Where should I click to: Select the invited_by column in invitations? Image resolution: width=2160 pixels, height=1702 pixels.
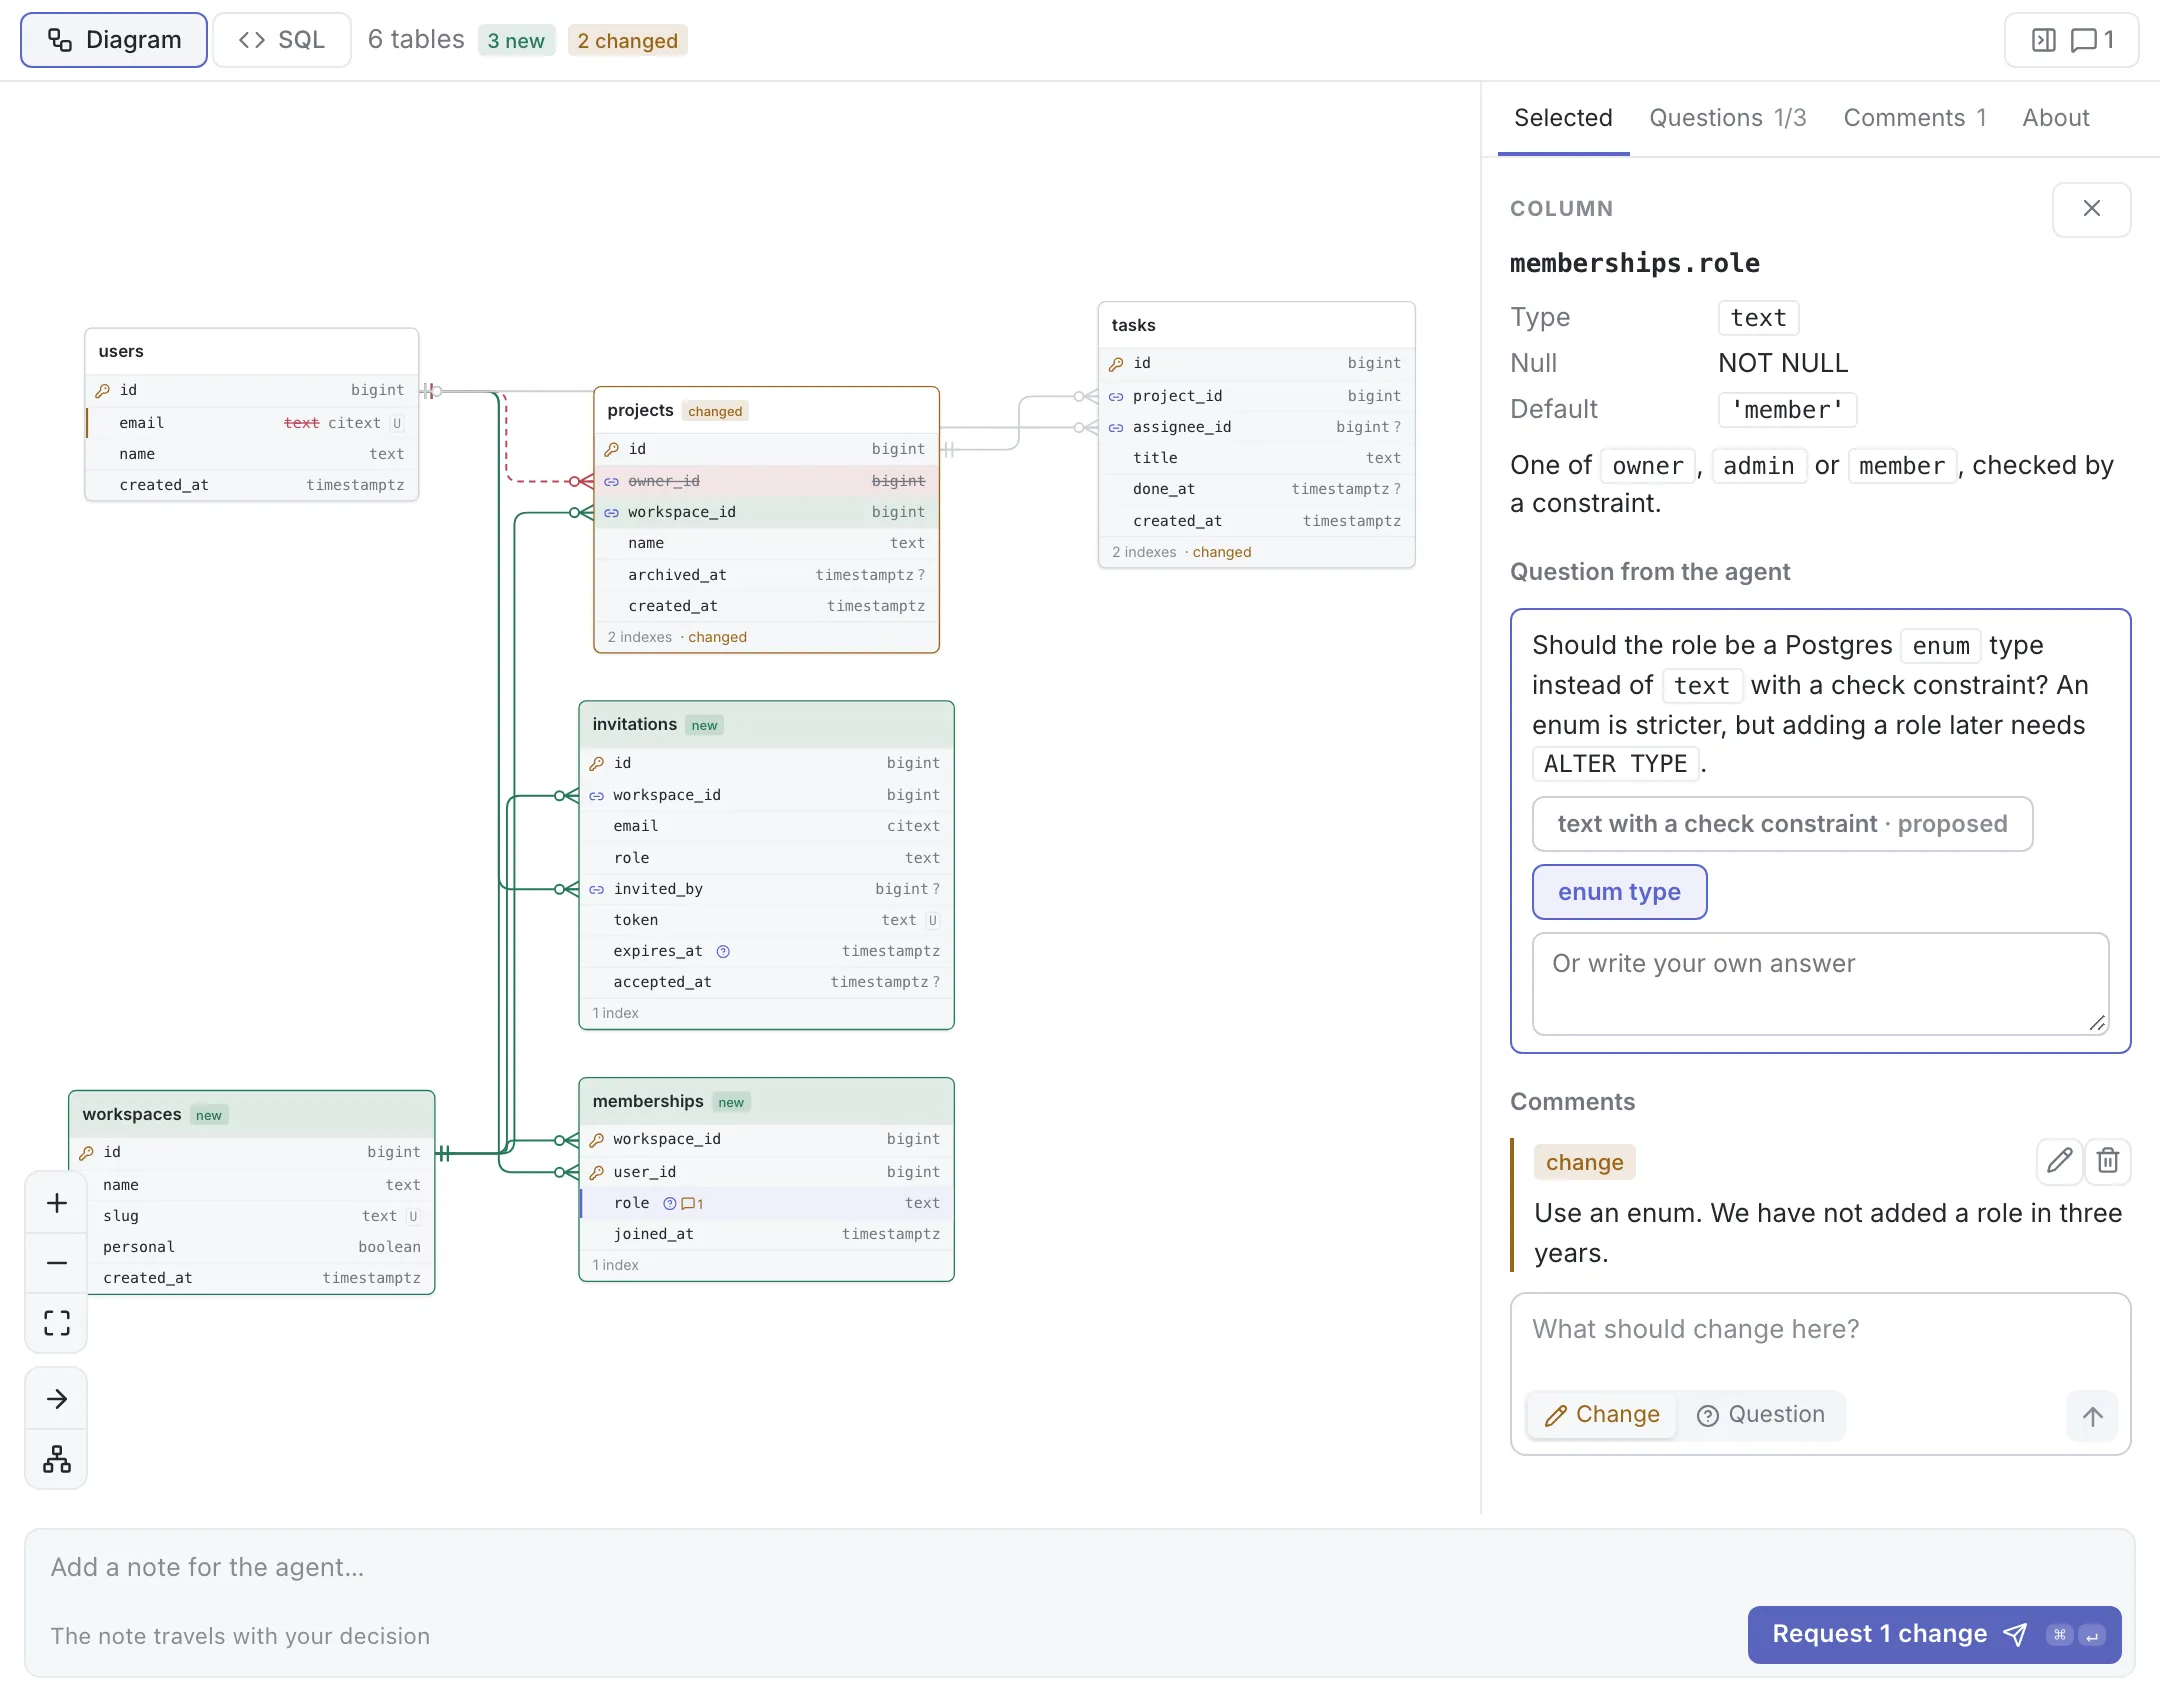tap(766, 889)
